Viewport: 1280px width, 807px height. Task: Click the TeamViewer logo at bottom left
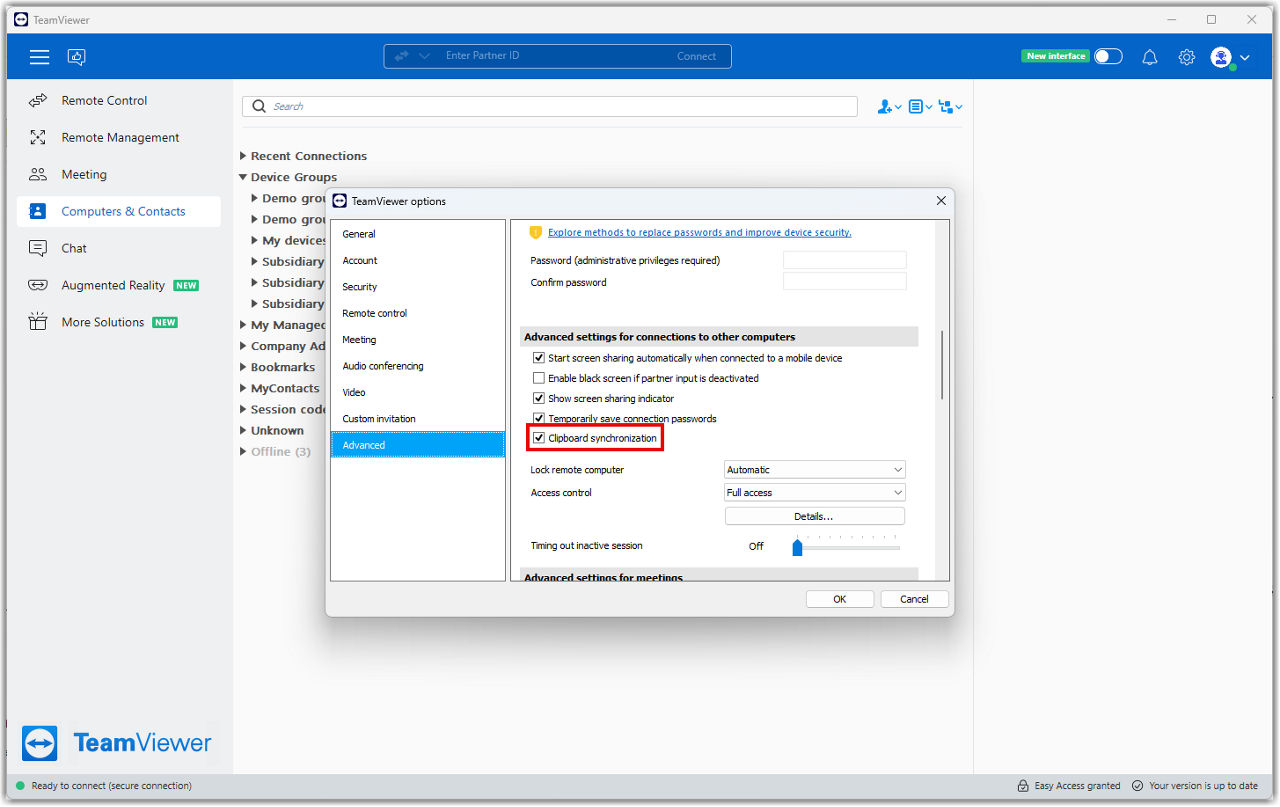(40, 743)
